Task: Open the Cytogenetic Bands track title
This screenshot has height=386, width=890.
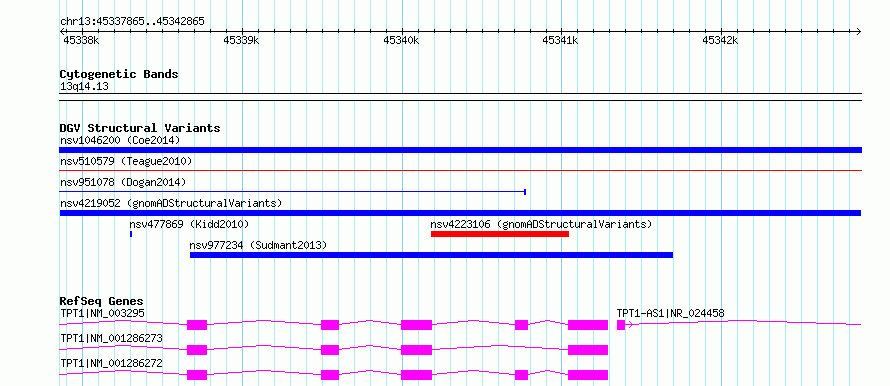Action: click(119, 74)
